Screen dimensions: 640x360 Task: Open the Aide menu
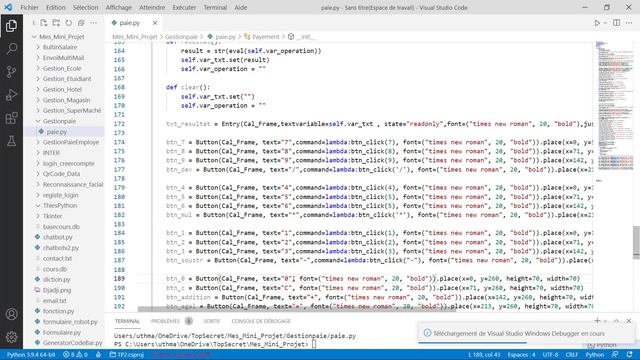pos(240,7)
